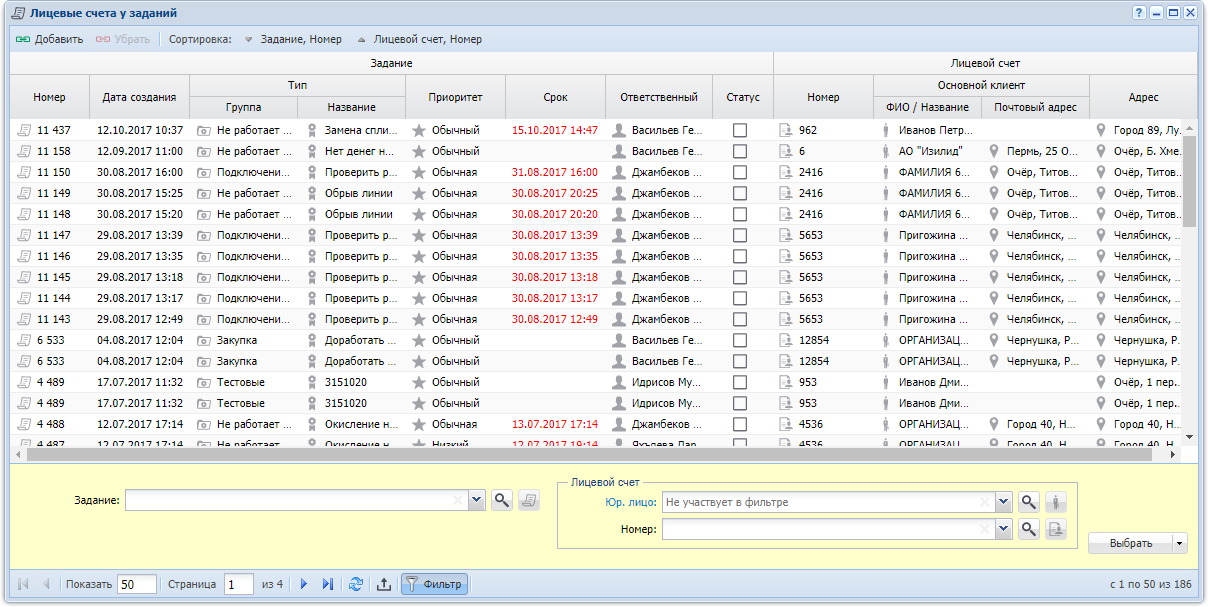Image resolution: width=1208 pixels, height=607 pixels.
Task: Open the arrow menu next to Выбрать
Action: (x=1180, y=543)
